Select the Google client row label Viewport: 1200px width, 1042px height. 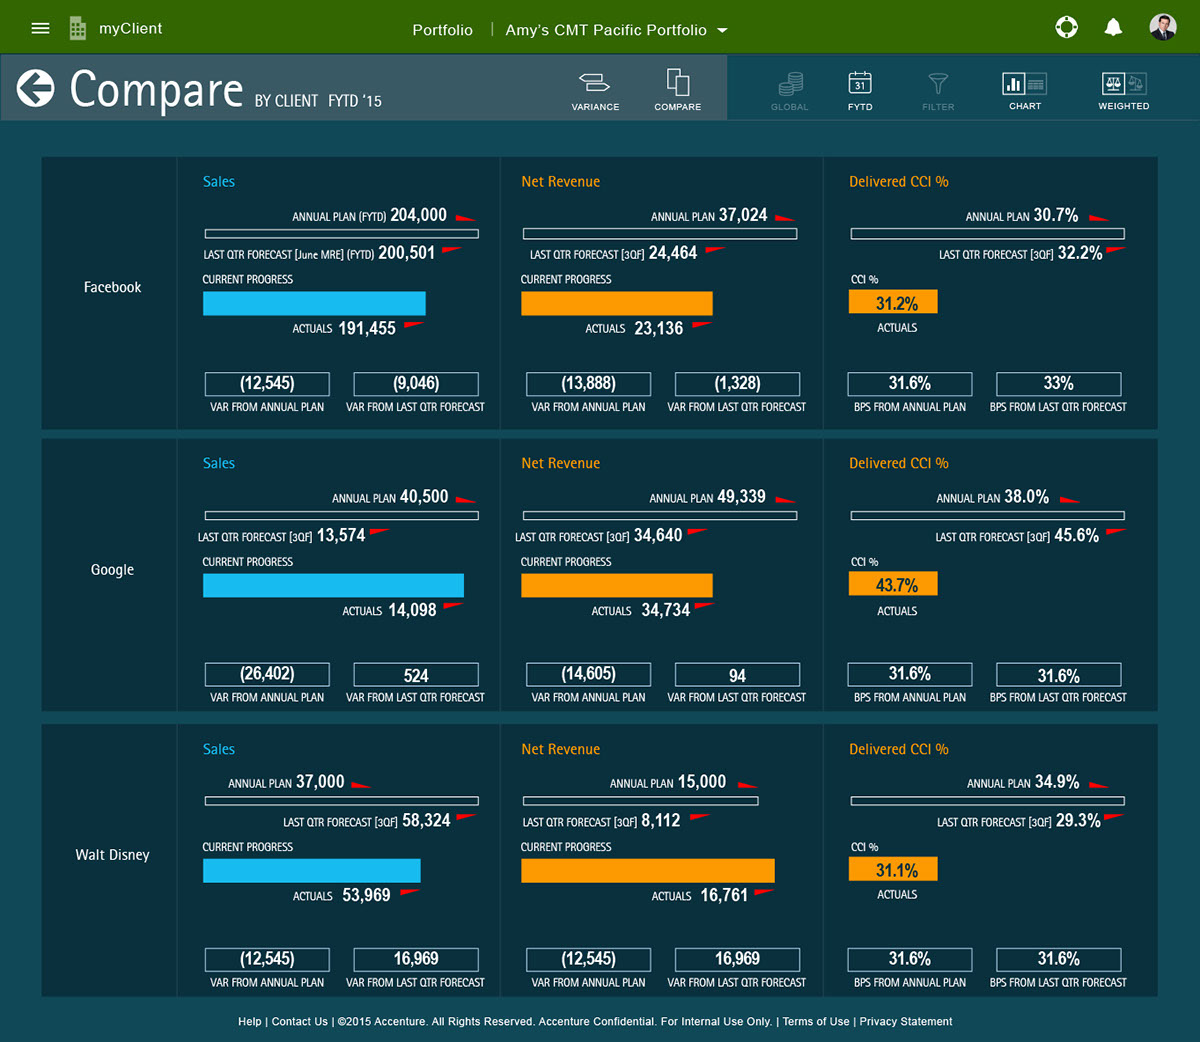coord(112,570)
